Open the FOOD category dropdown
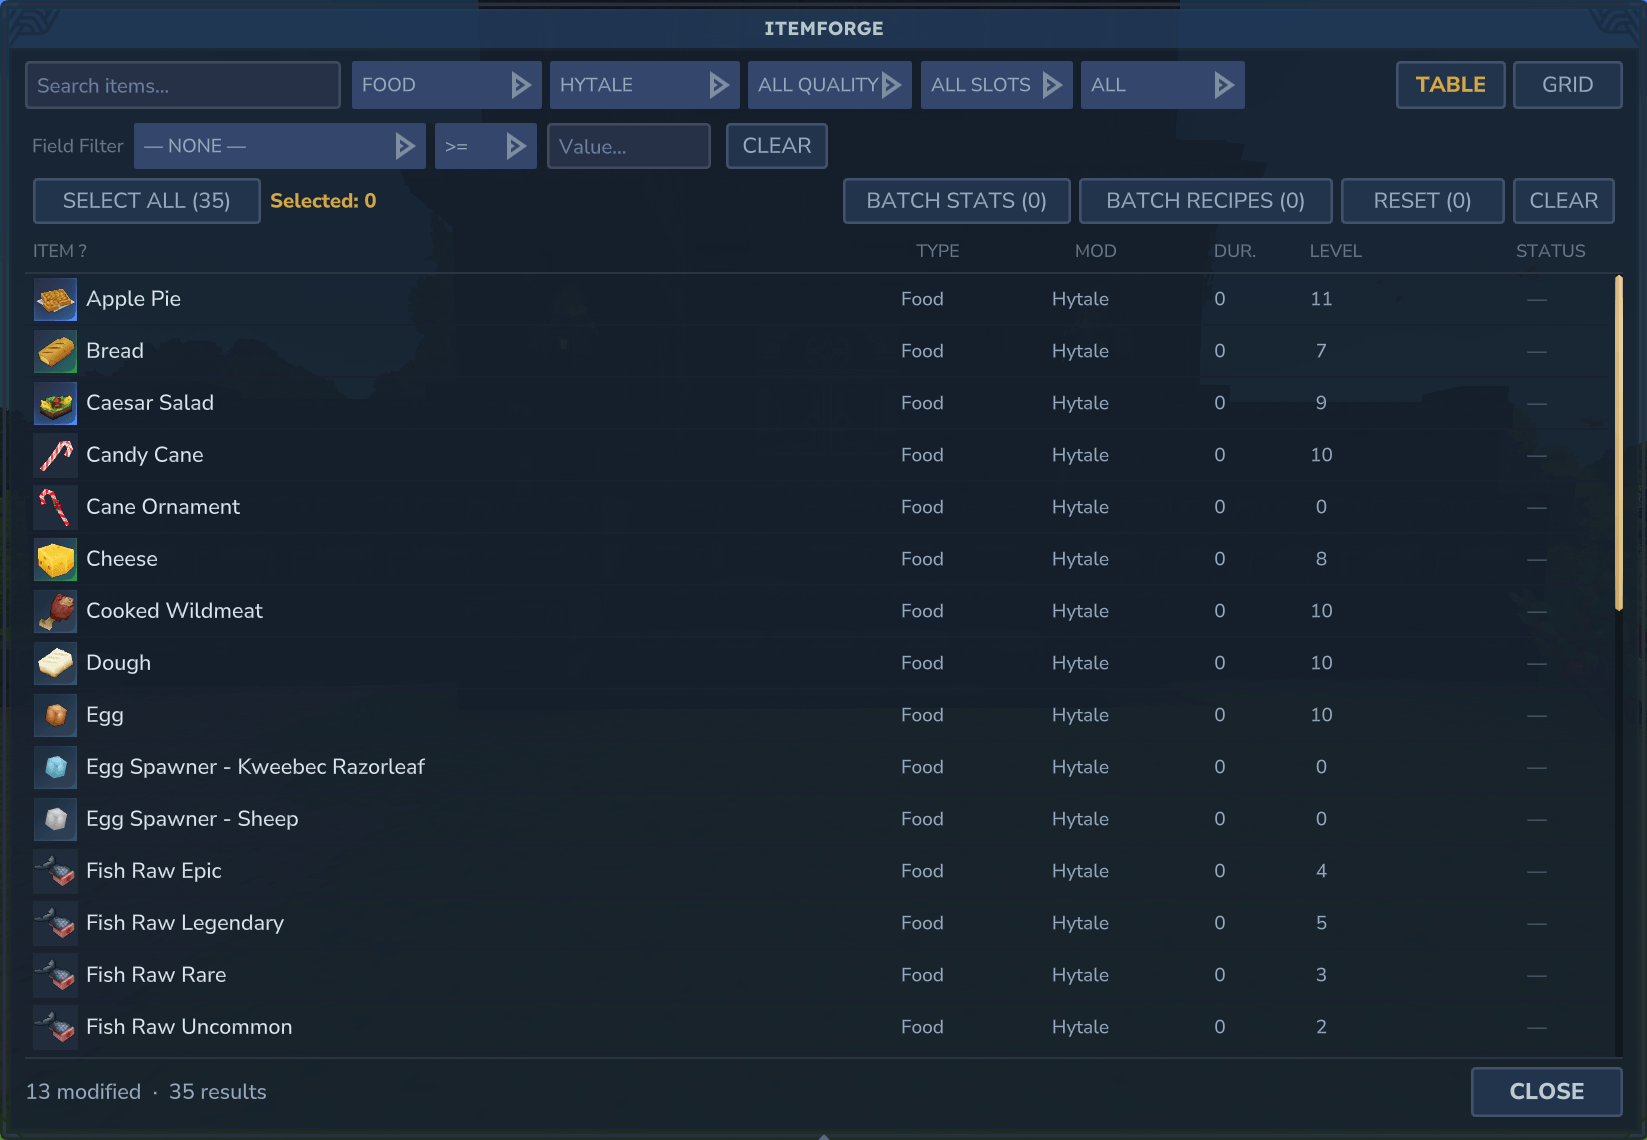1647x1140 pixels. [446, 85]
